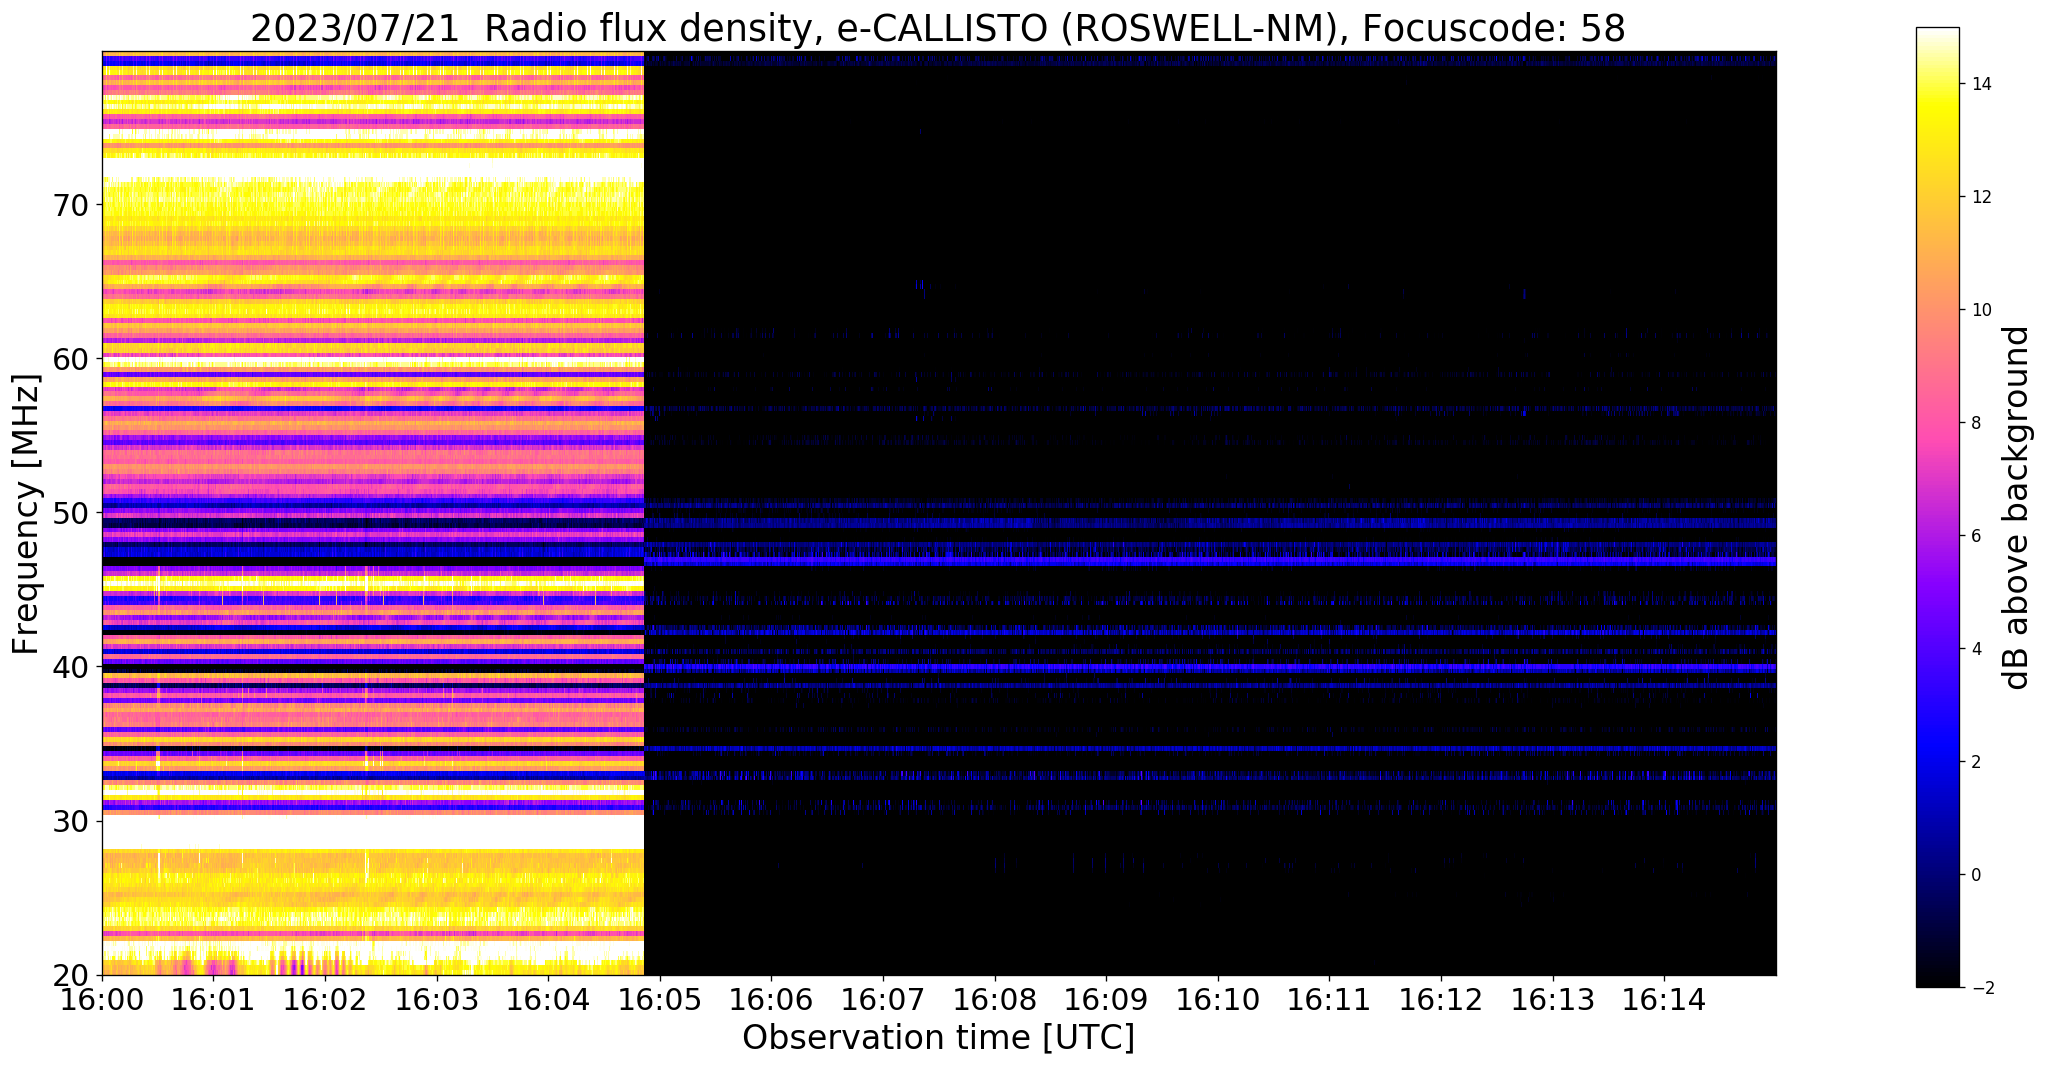Click the colorbar tick value 8
The height and width of the screenshot is (1067, 2047).
coord(1975,423)
